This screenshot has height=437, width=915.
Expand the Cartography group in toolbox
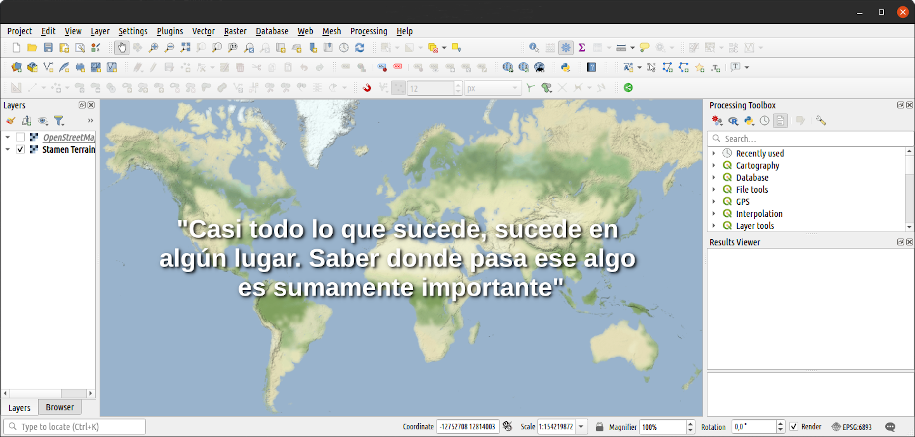714,165
